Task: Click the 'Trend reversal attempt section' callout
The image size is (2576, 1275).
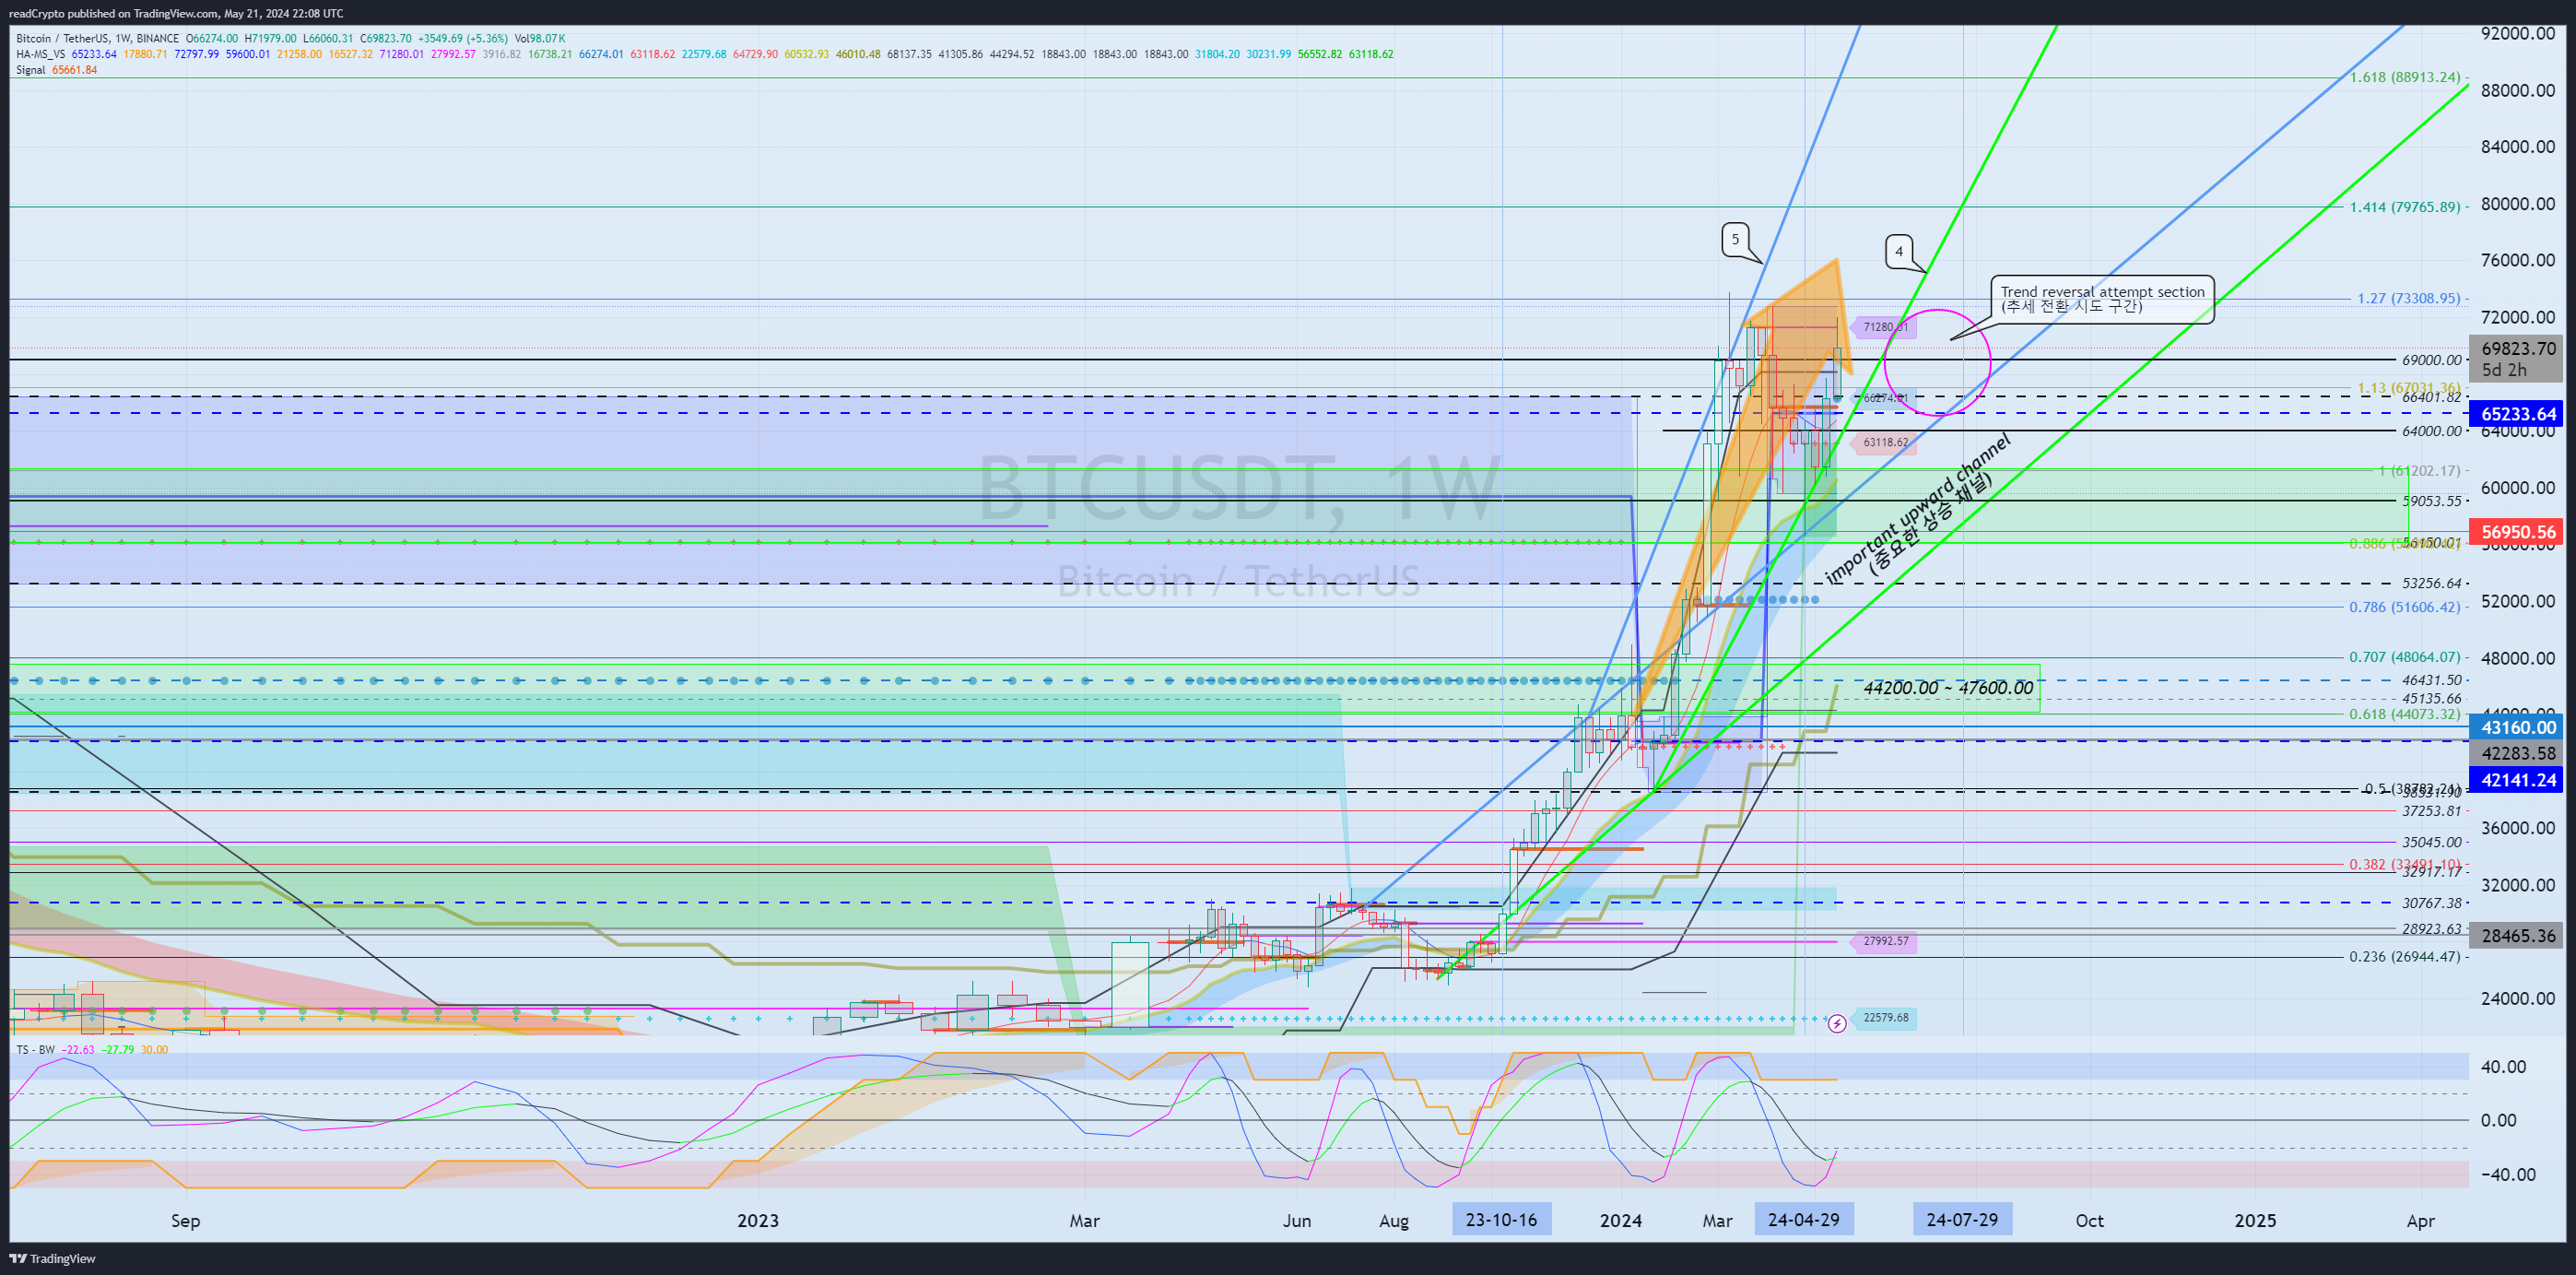Action: [2102, 299]
